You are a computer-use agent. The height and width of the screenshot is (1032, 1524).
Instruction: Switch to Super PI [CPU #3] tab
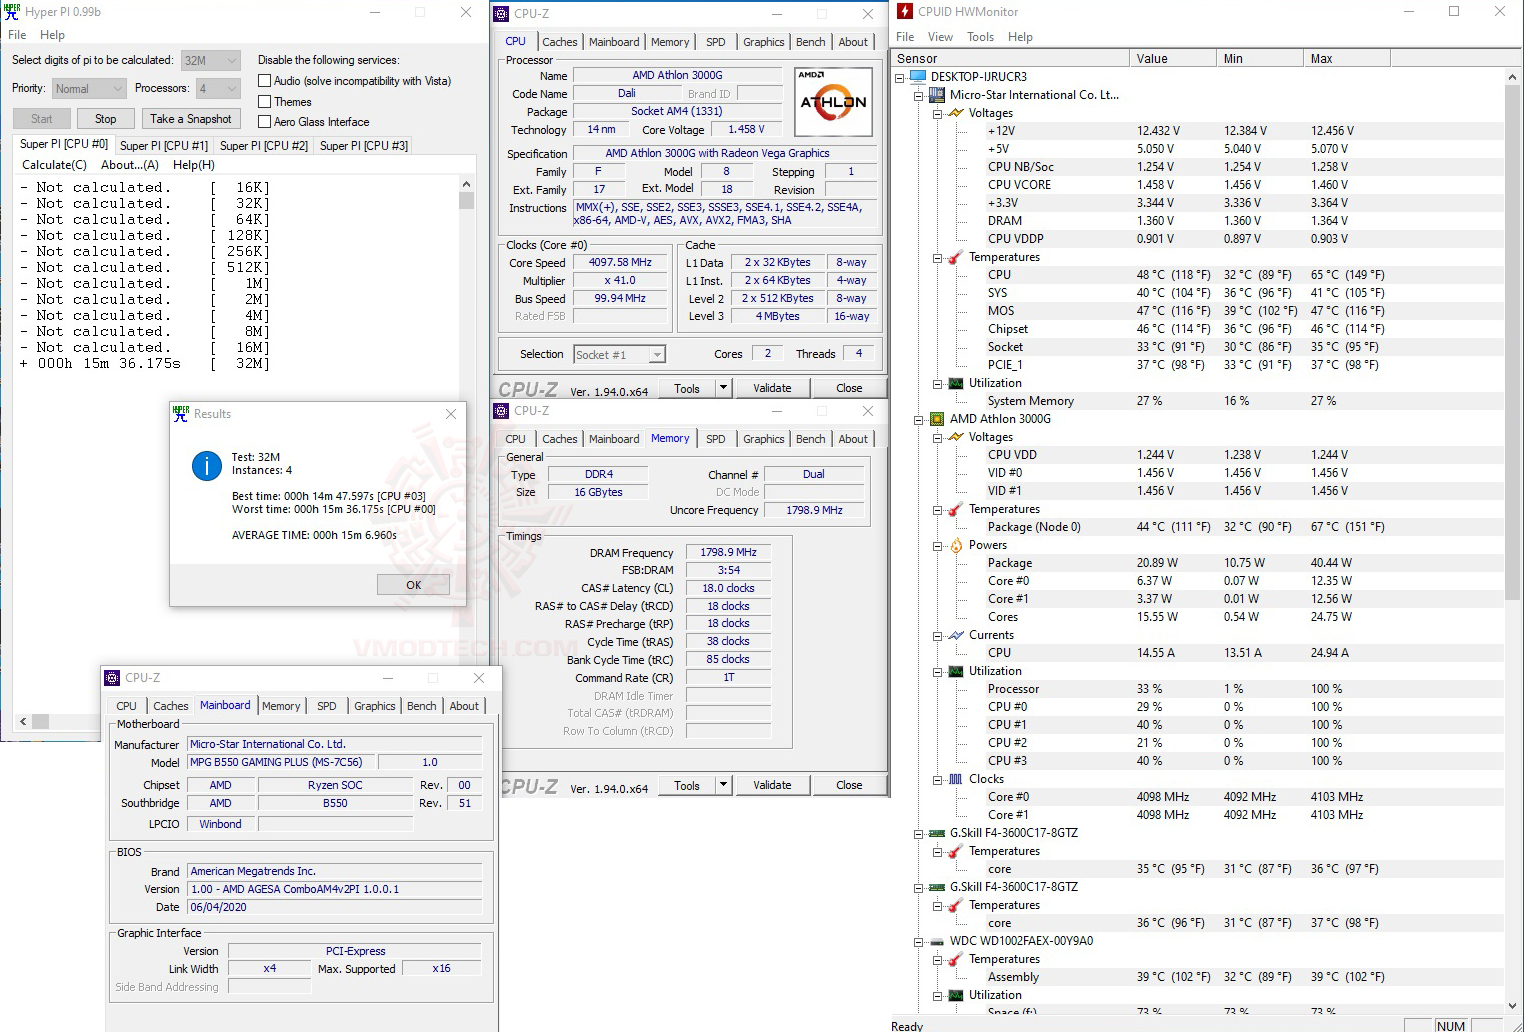coord(364,146)
